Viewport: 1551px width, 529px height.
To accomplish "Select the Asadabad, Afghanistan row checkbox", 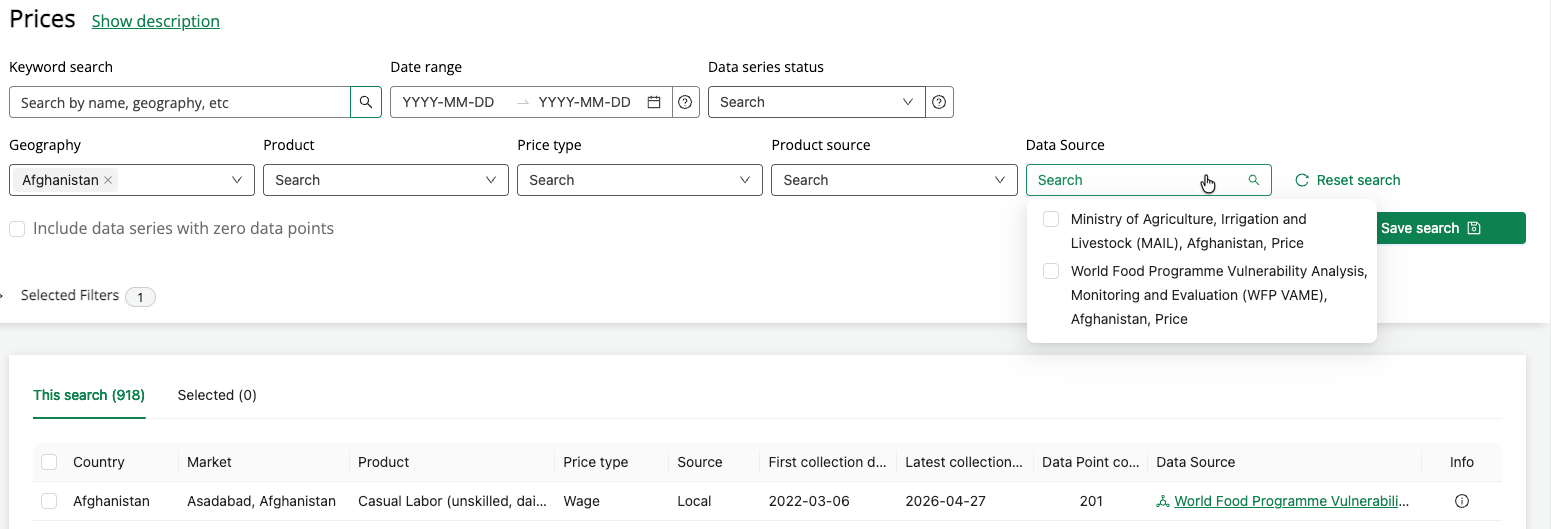I will [x=49, y=501].
